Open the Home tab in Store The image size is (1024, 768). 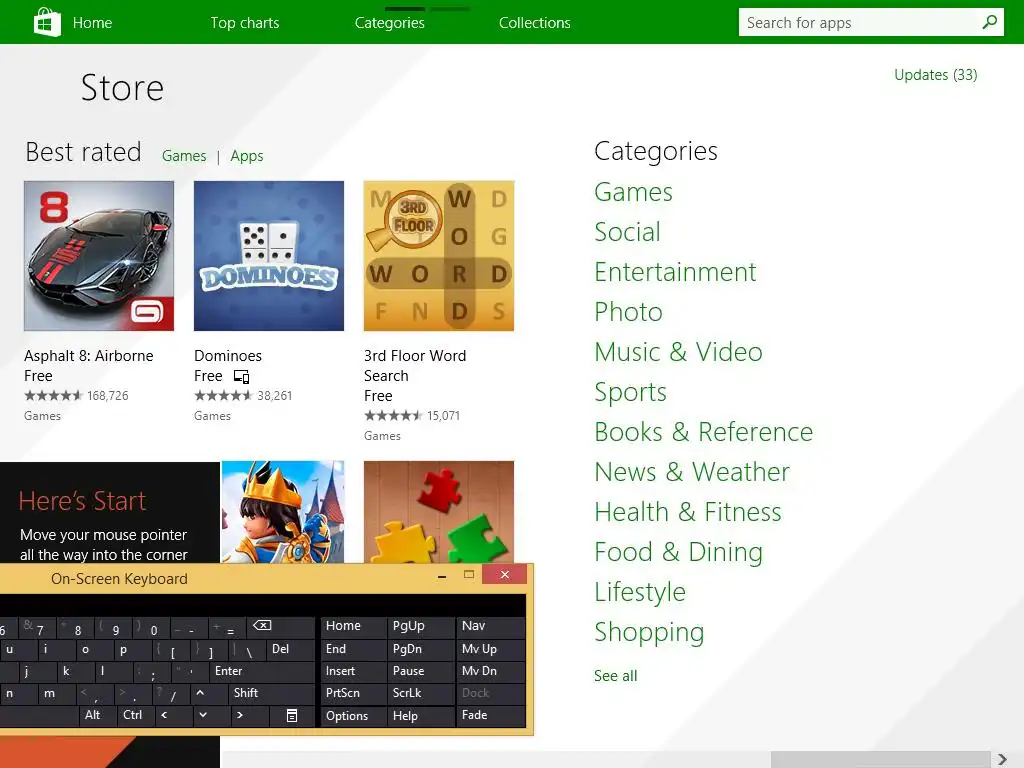pyautogui.click(x=92, y=23)
